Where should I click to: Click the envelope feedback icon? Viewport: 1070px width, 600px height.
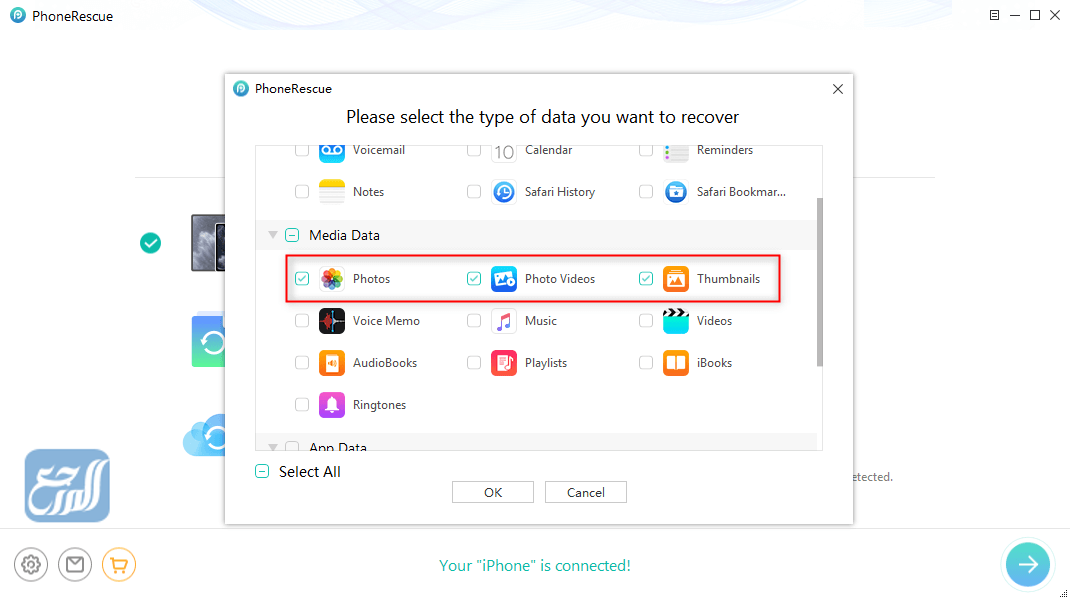75,565
